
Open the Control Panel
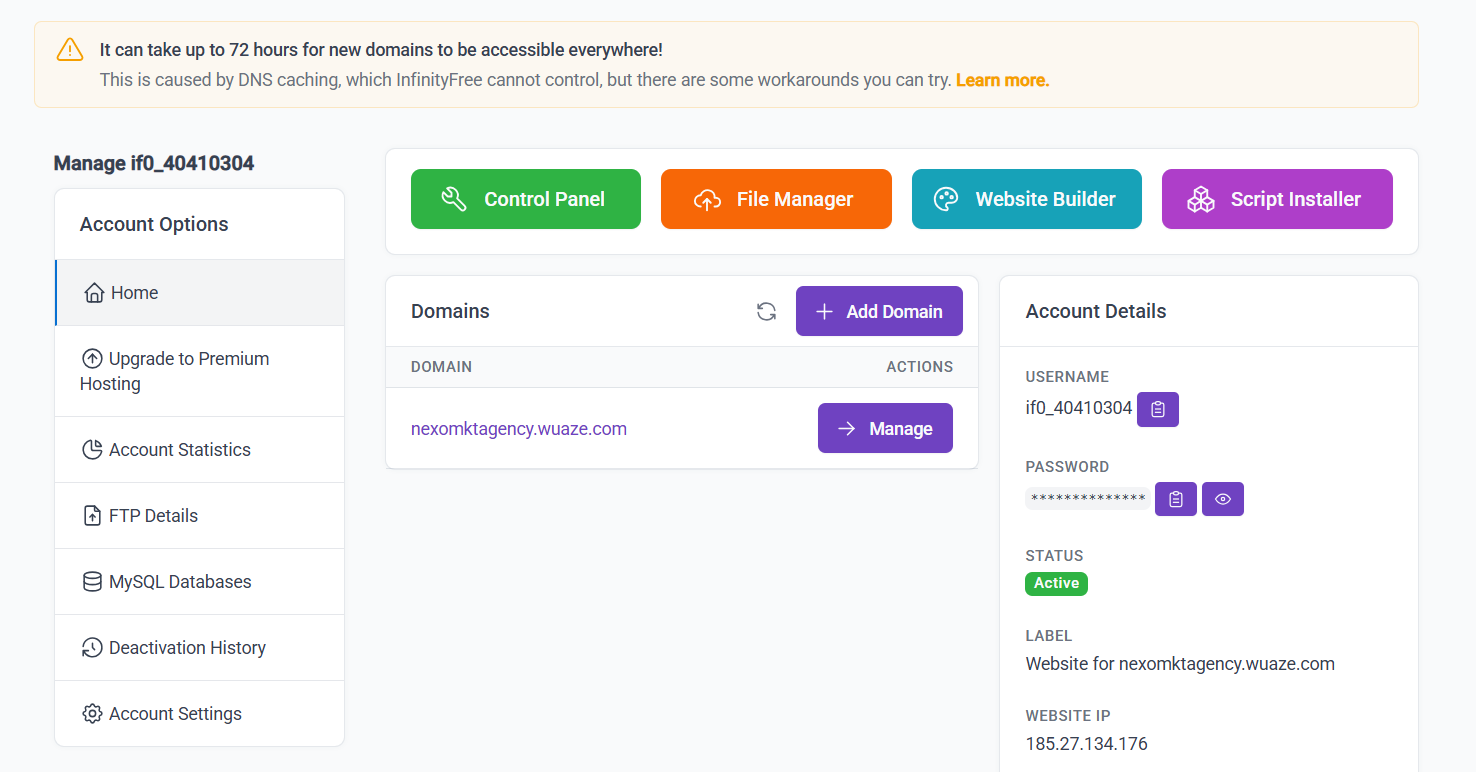point(525,199)
